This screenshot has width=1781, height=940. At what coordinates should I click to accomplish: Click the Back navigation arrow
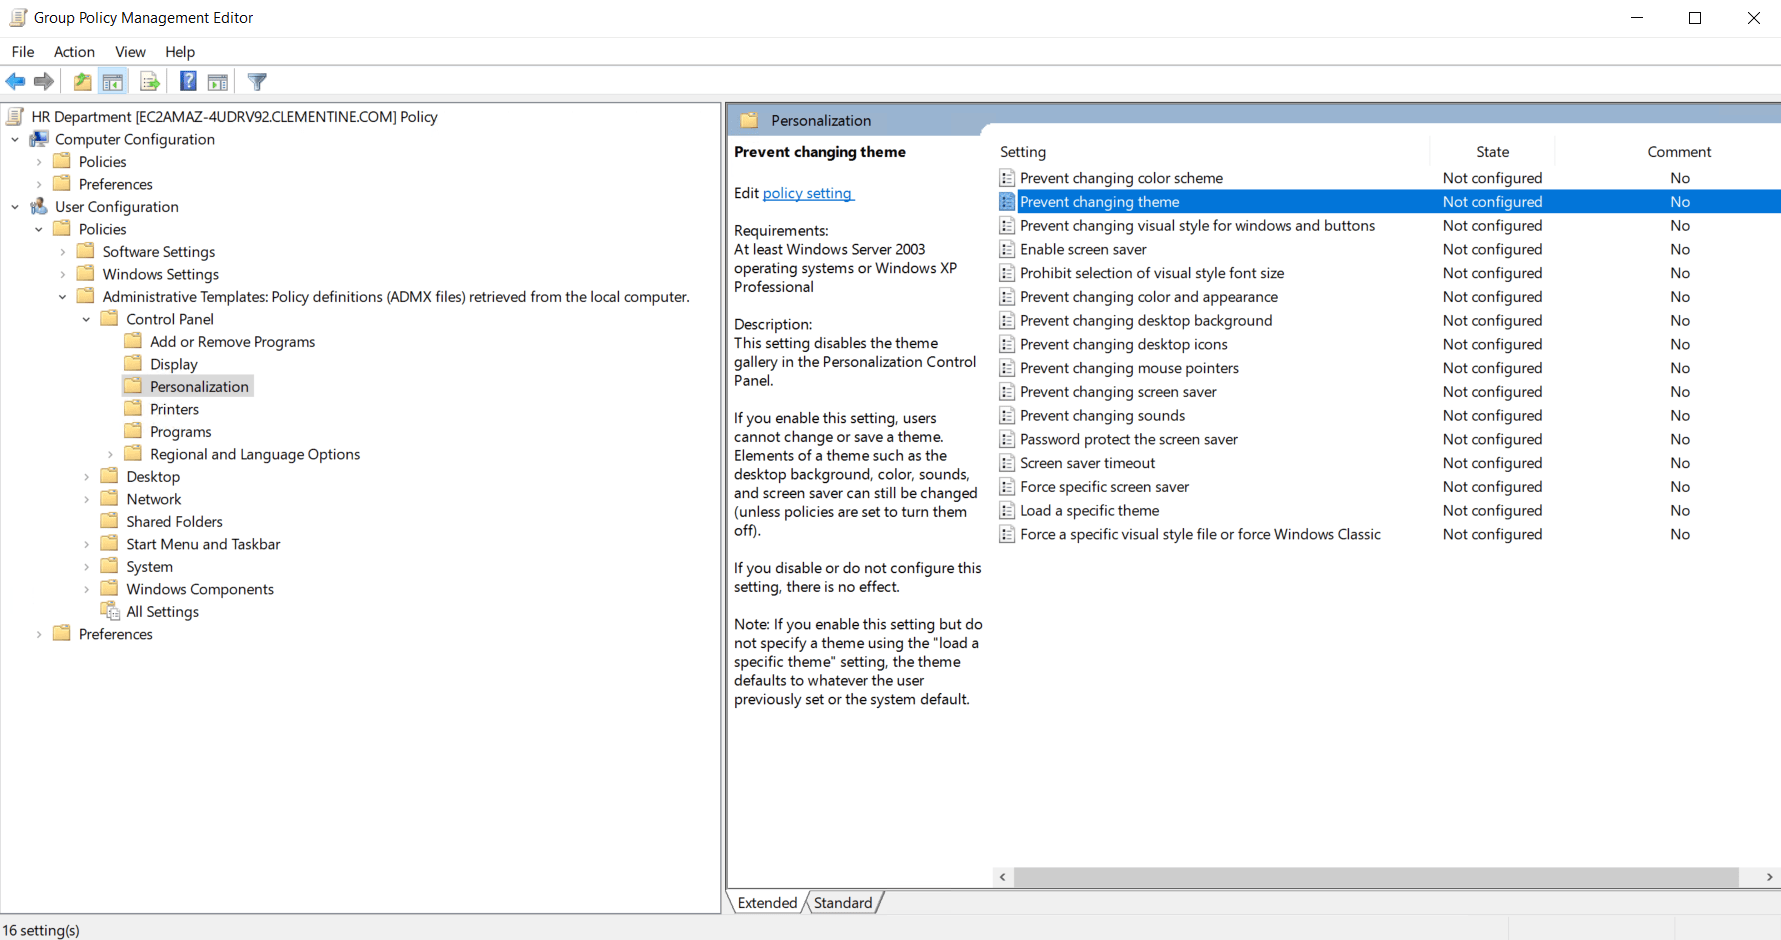(x=15, y=81)
